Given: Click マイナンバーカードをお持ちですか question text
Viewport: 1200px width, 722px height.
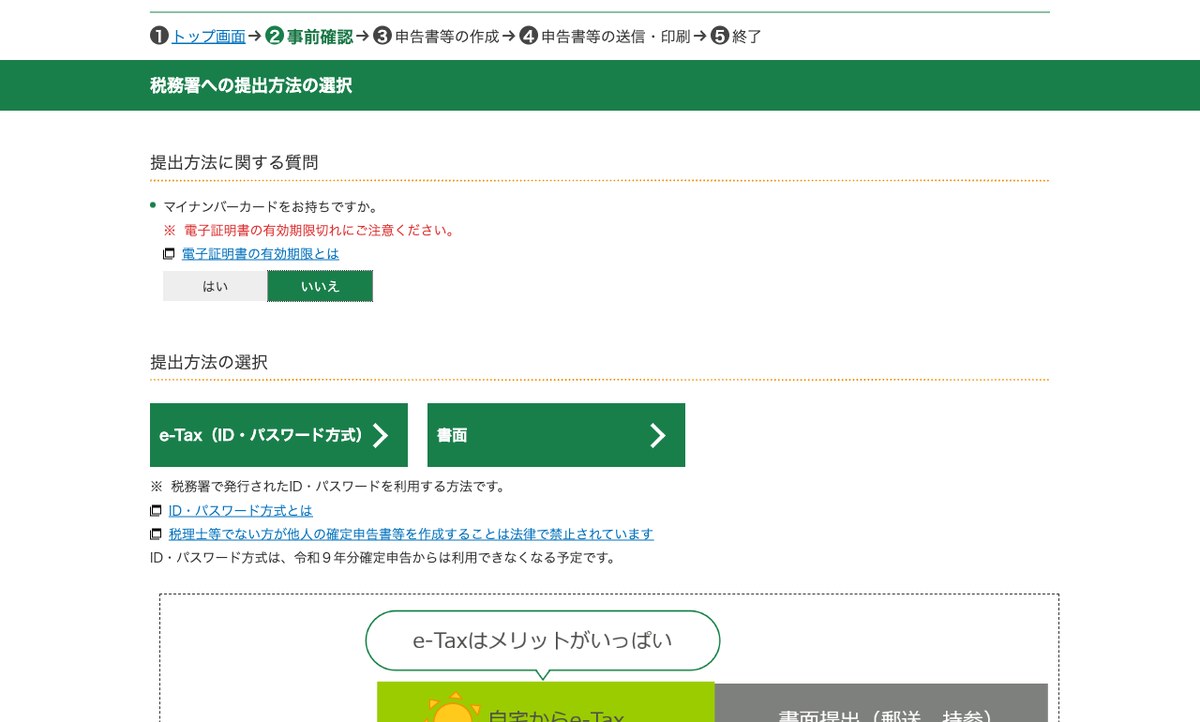Looking at the screenshot, I should pyautogui.click(x=270, y=207).
